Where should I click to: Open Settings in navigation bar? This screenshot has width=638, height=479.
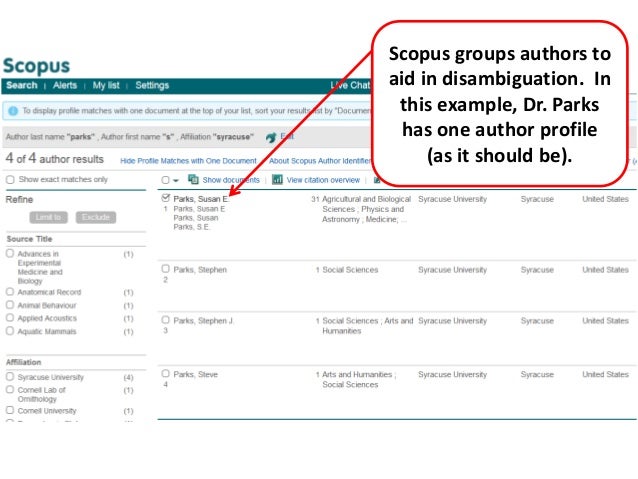152,85
